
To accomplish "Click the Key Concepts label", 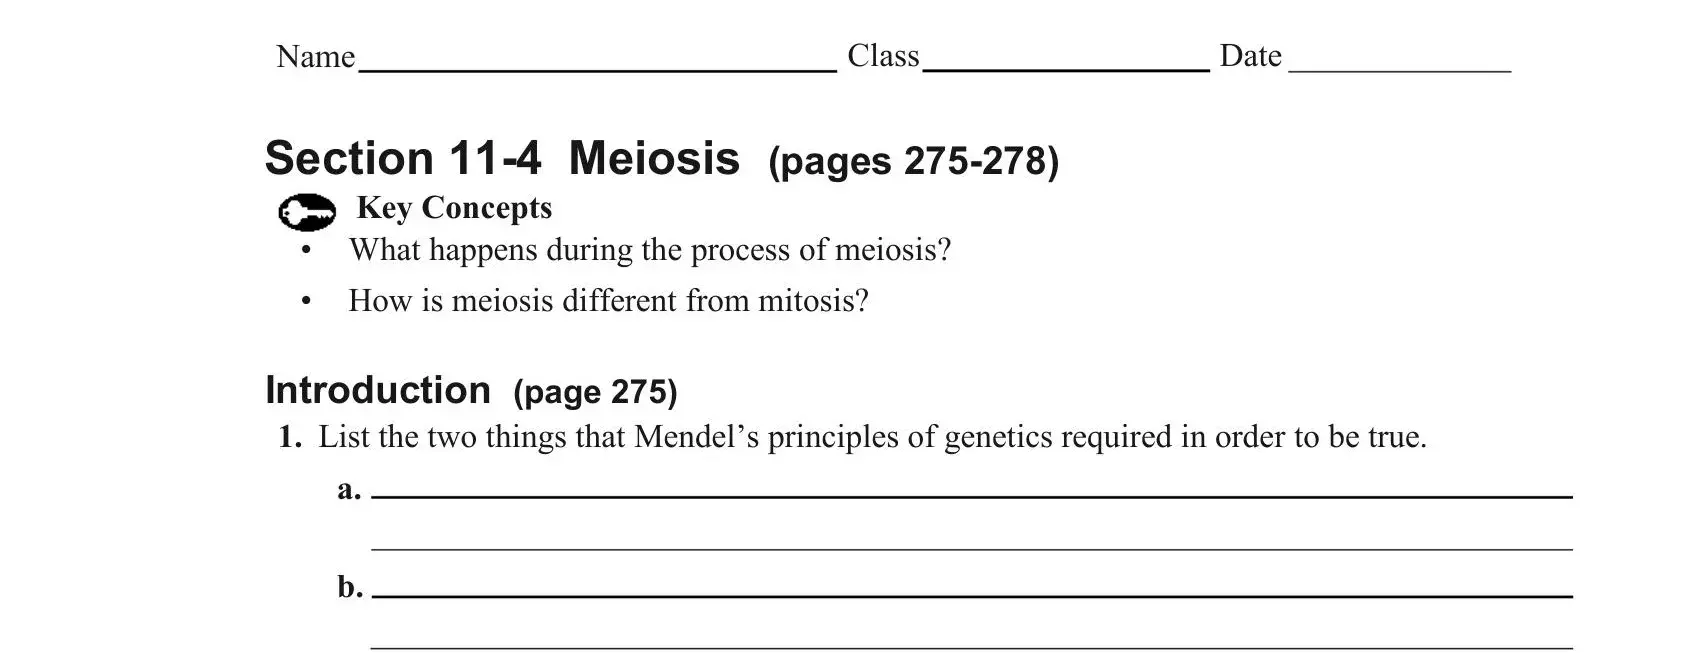I will tap(454, 207).
